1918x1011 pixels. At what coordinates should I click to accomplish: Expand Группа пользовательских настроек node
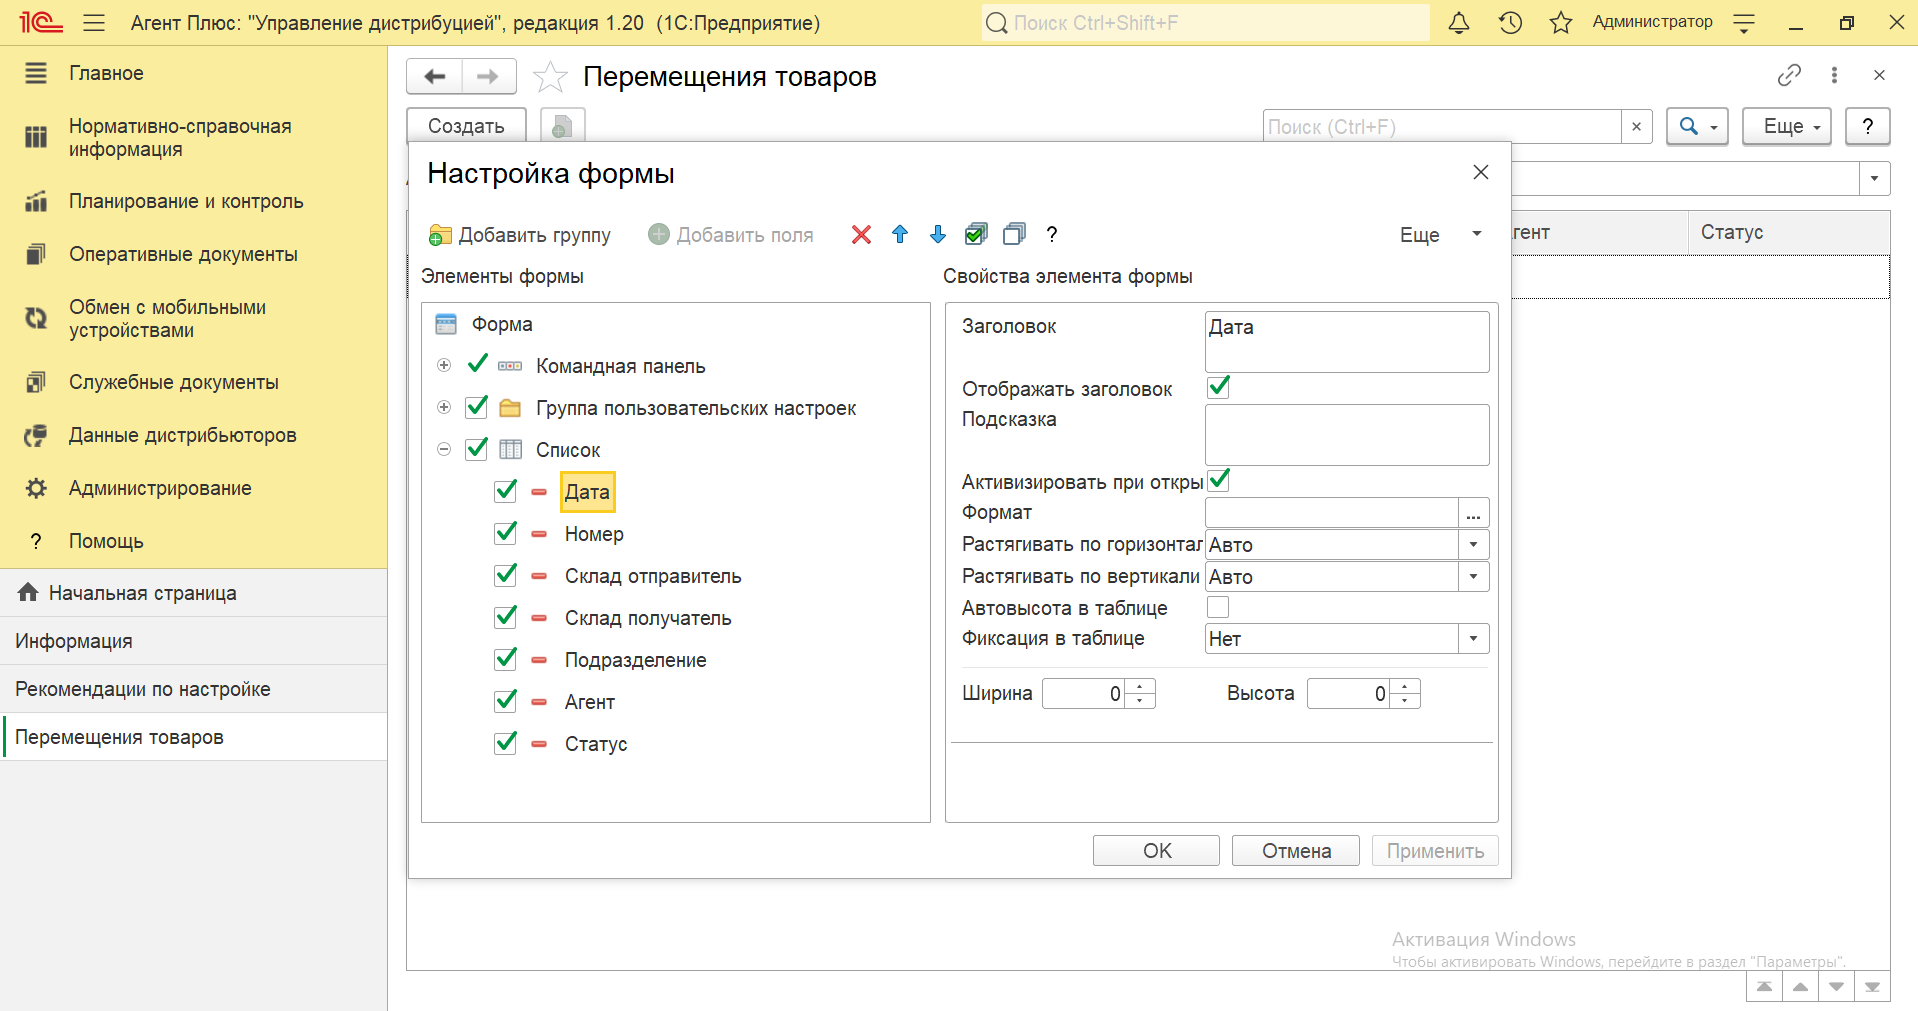pos(444,407)
